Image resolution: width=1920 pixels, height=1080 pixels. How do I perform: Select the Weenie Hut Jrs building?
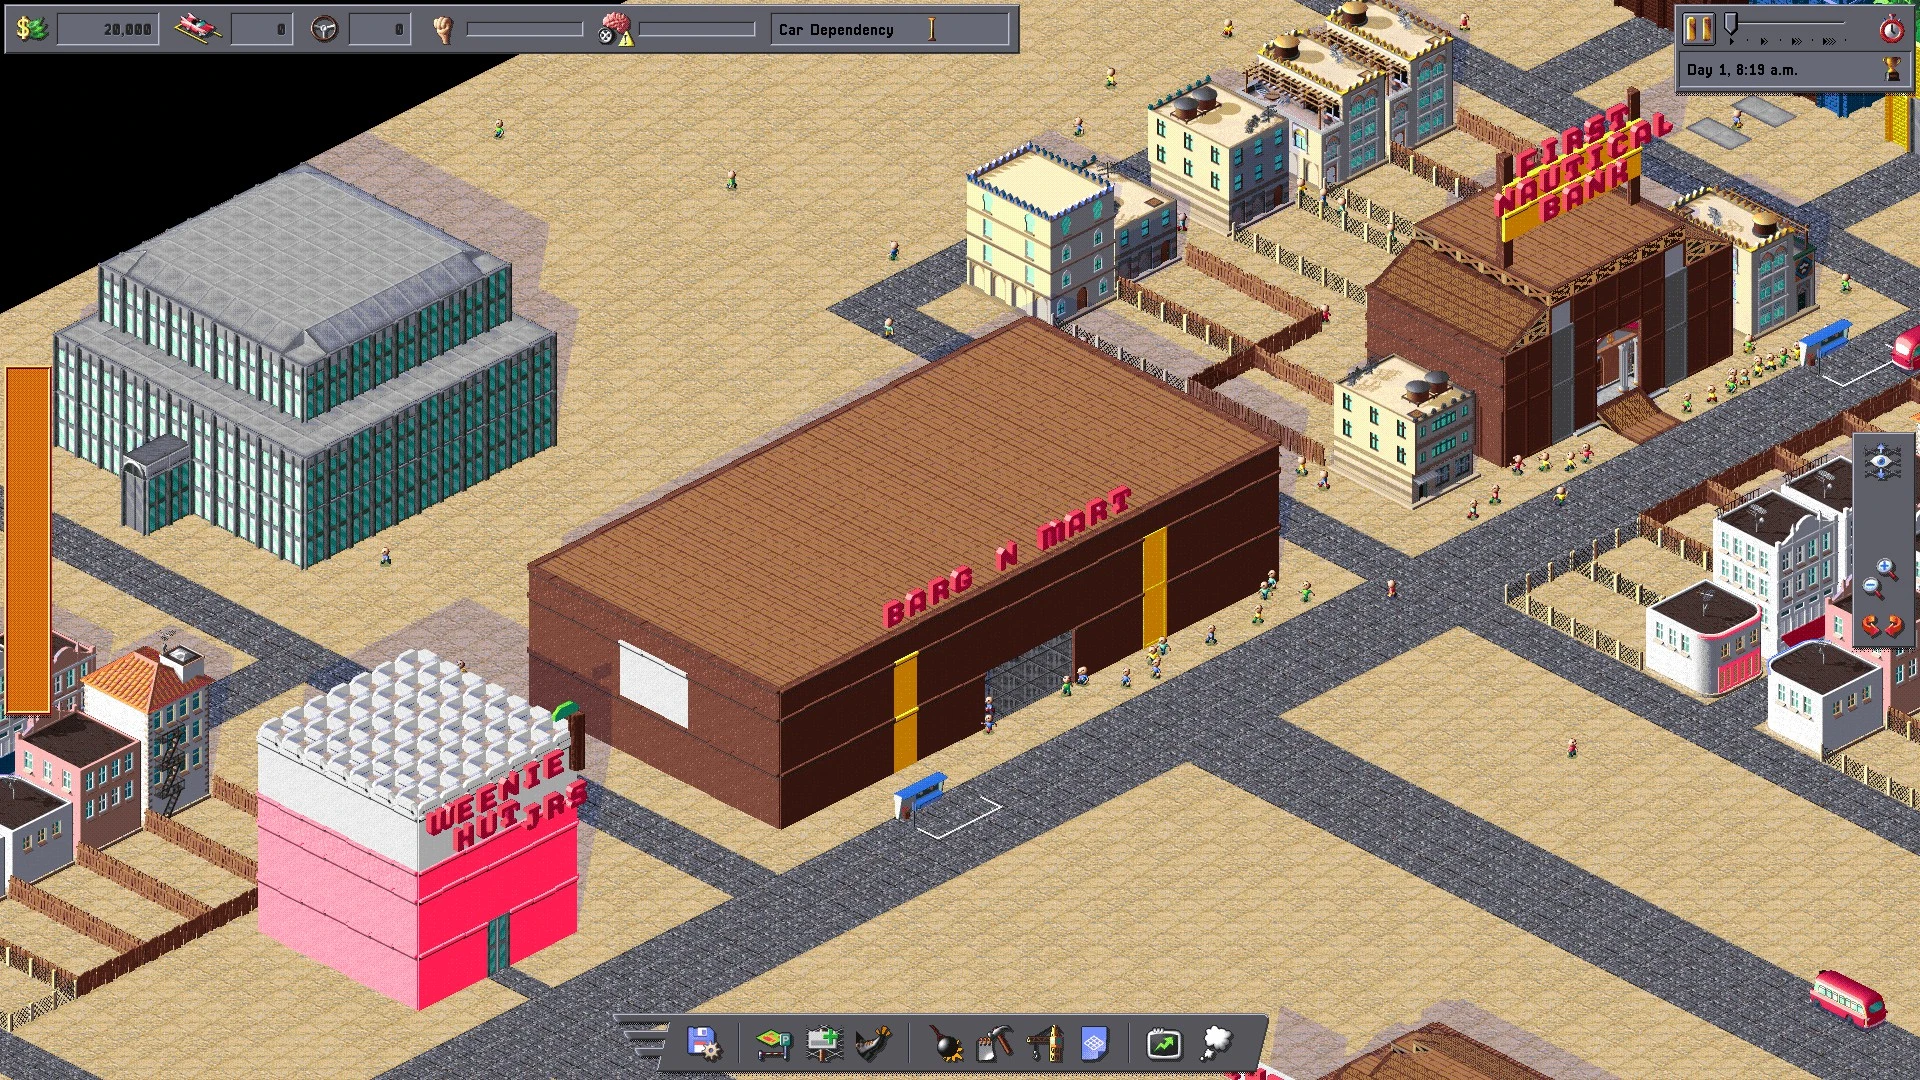point(420,830)
